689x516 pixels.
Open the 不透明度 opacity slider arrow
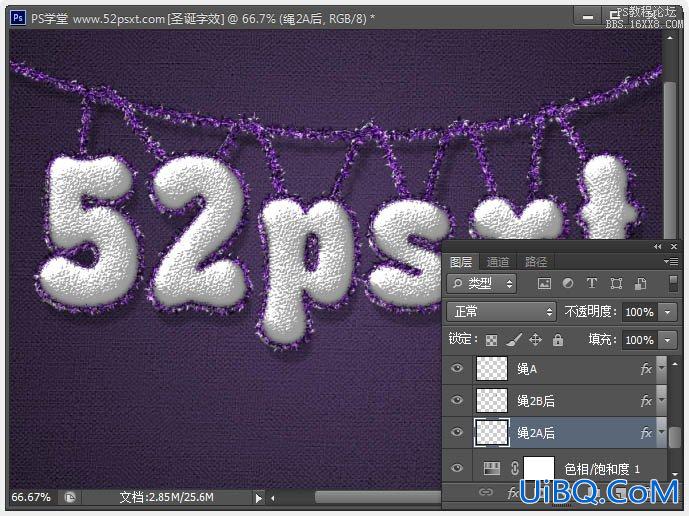click(667, 312)
